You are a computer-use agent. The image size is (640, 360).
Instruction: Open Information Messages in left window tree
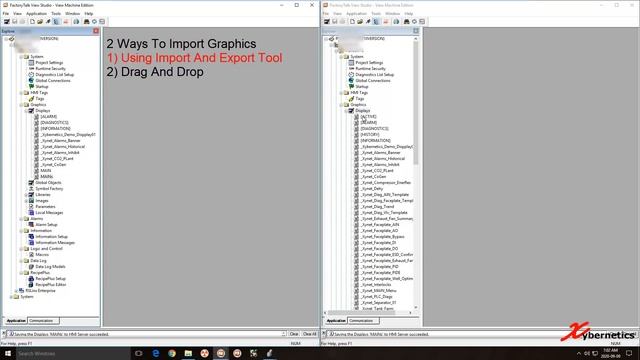pyautogui.click(x=55, y=242)
